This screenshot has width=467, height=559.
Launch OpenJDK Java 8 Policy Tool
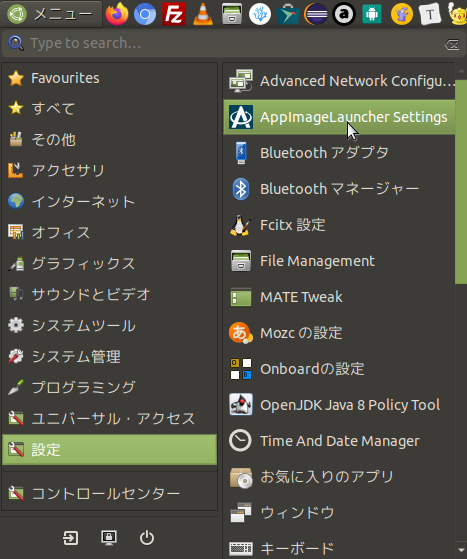(x=339, y=405)
